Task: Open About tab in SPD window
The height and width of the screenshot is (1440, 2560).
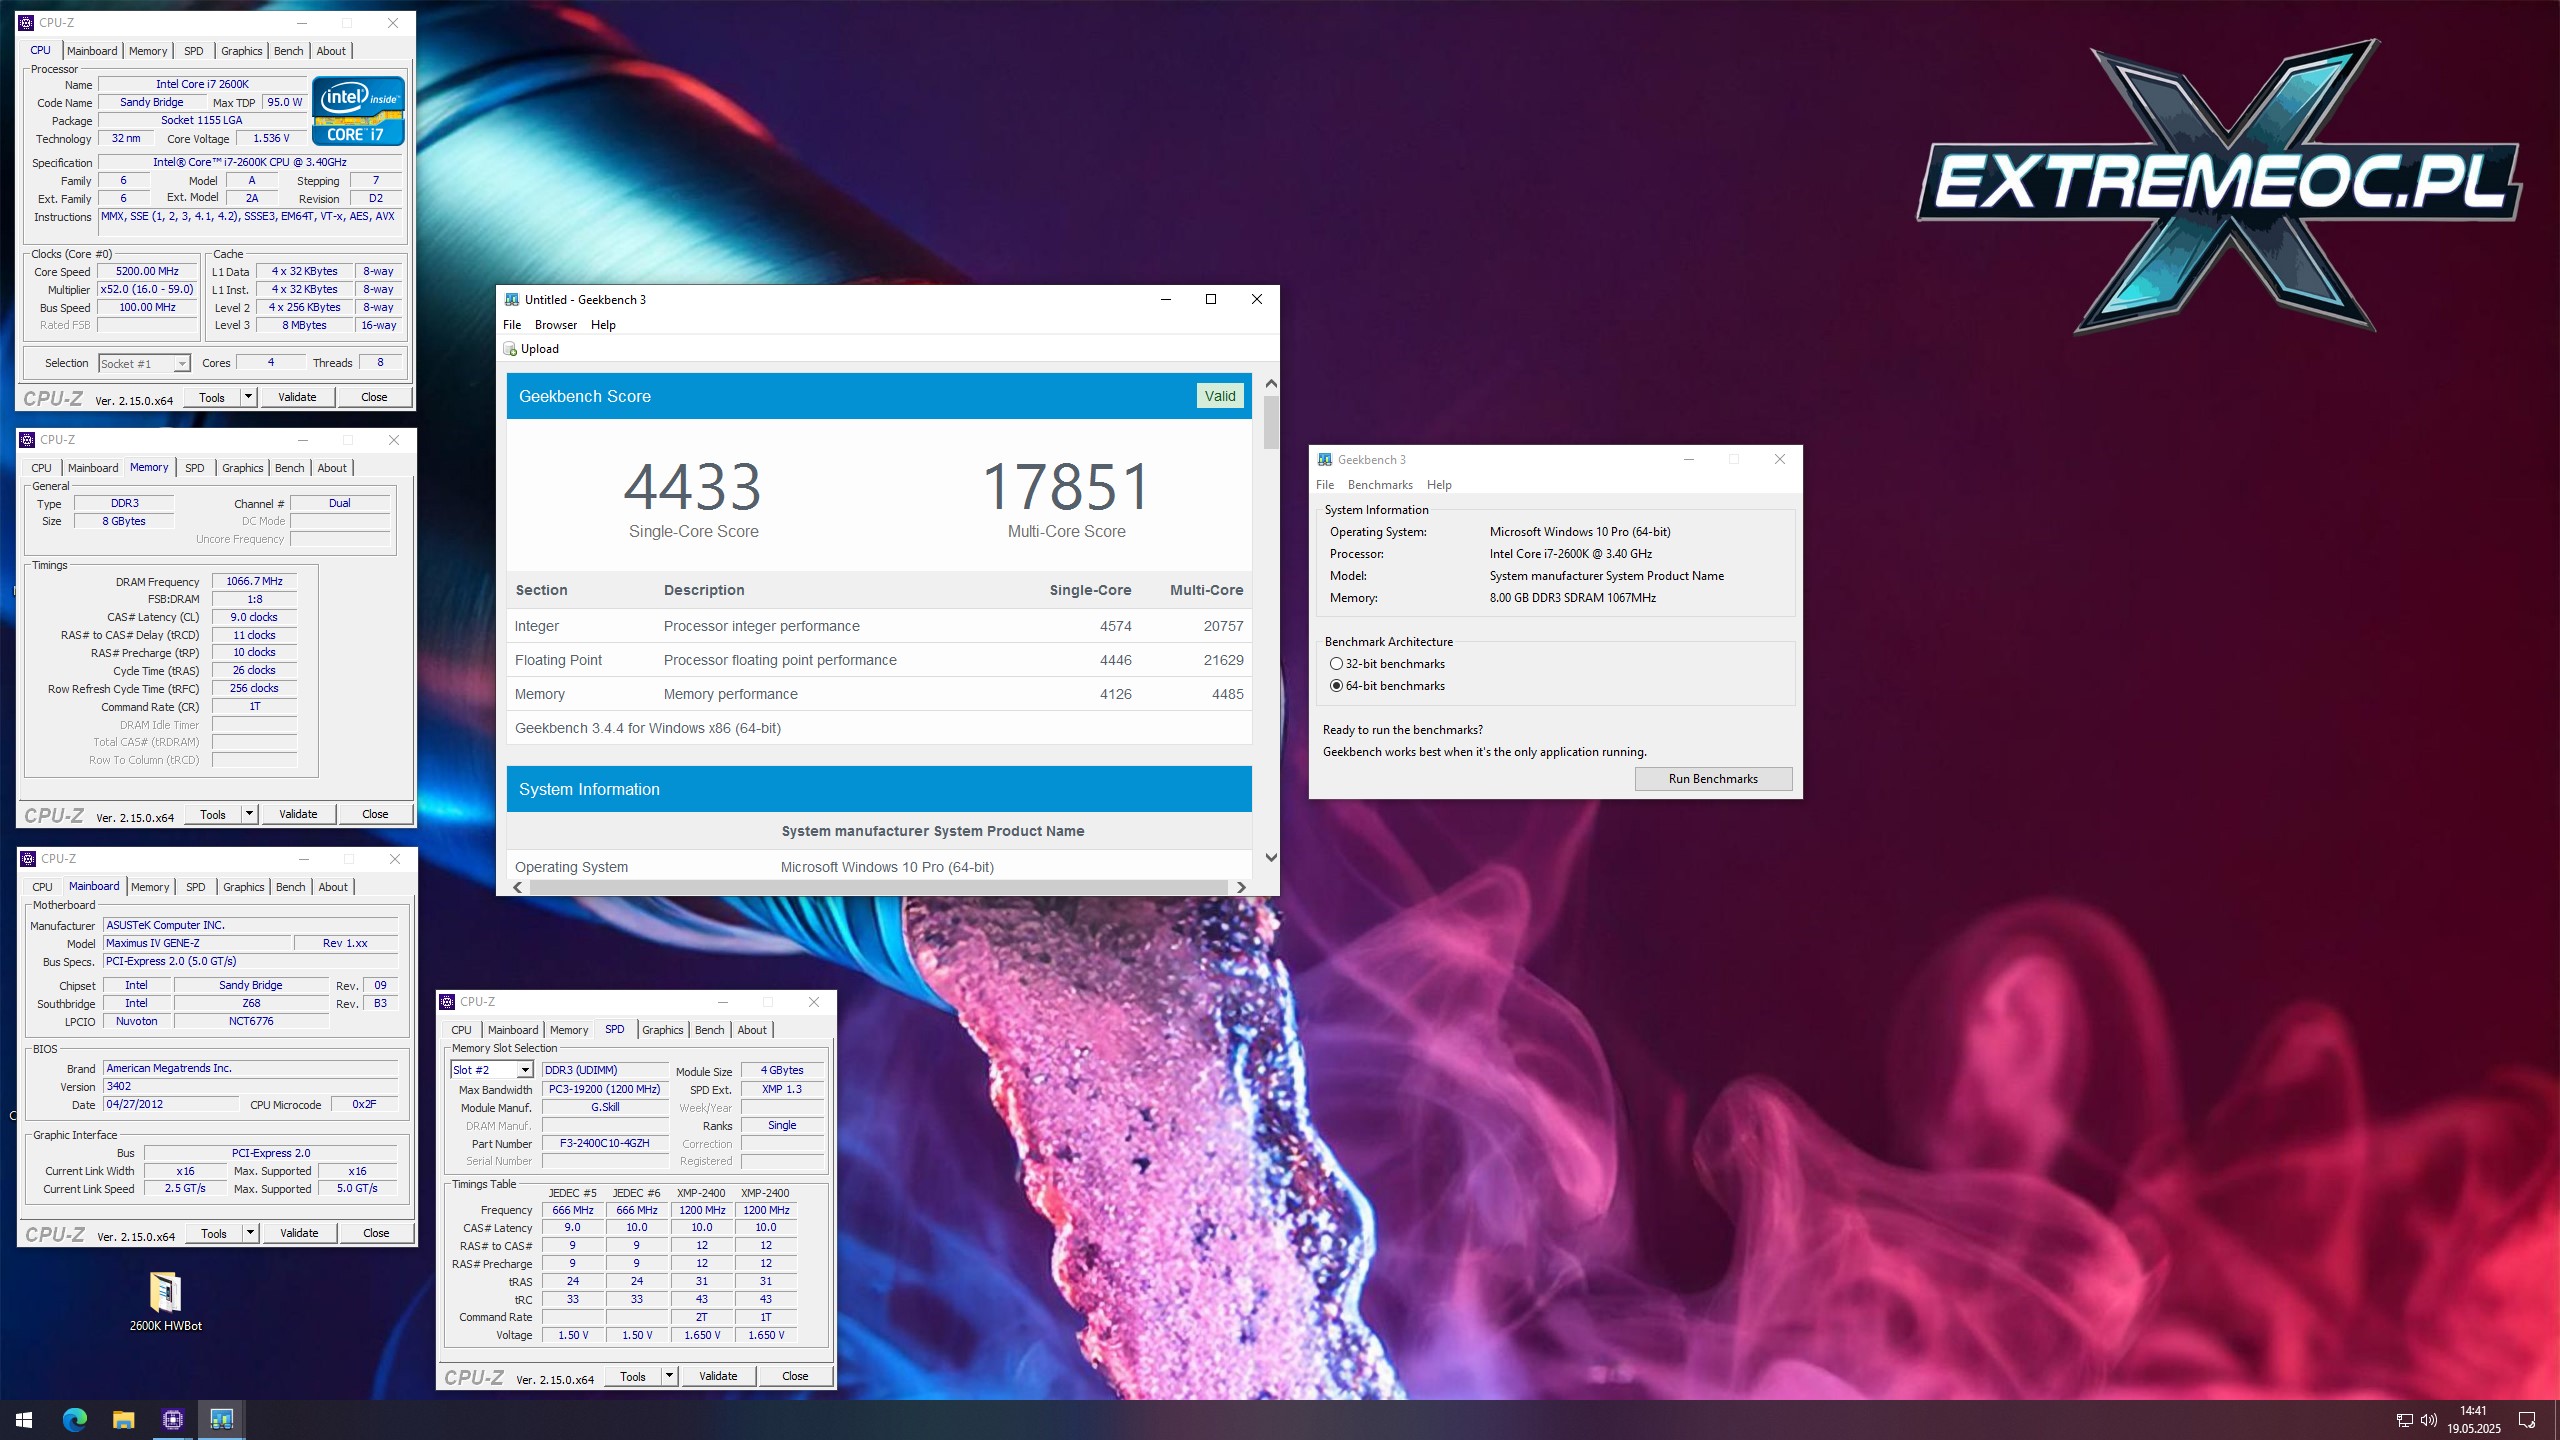Action: point(752,1030)
